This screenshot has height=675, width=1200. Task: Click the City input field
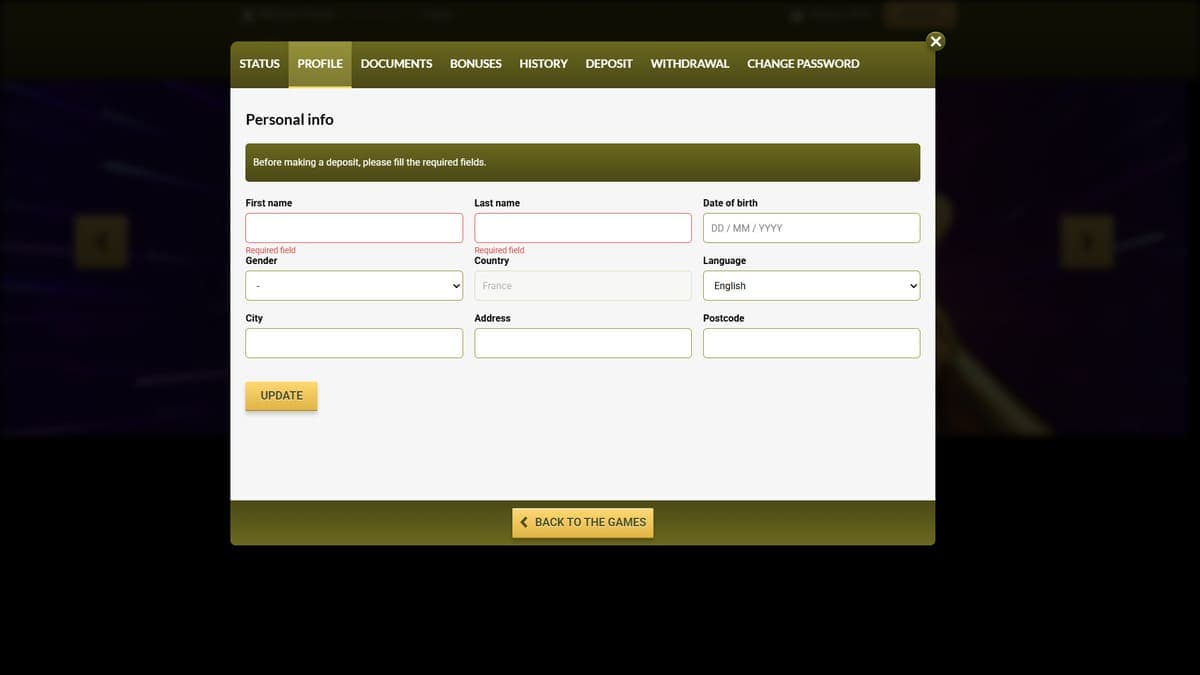354,343
